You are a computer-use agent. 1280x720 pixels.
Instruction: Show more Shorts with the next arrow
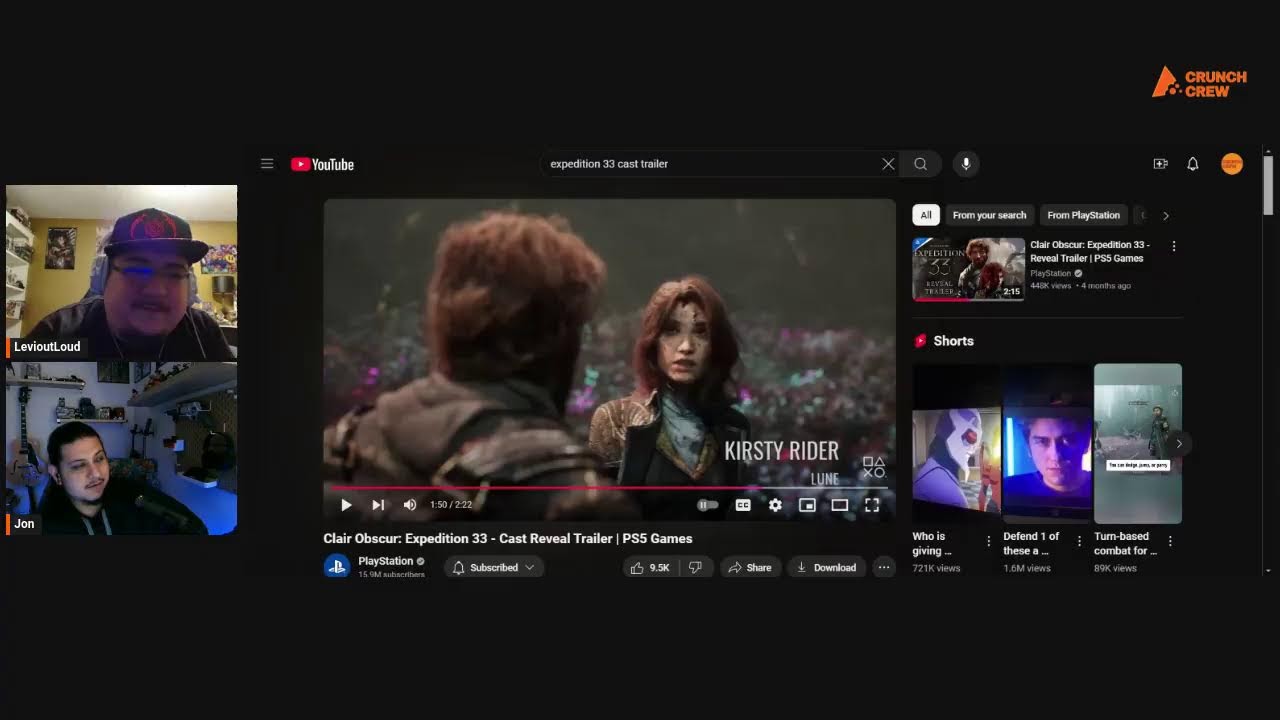coord(1179,444)
